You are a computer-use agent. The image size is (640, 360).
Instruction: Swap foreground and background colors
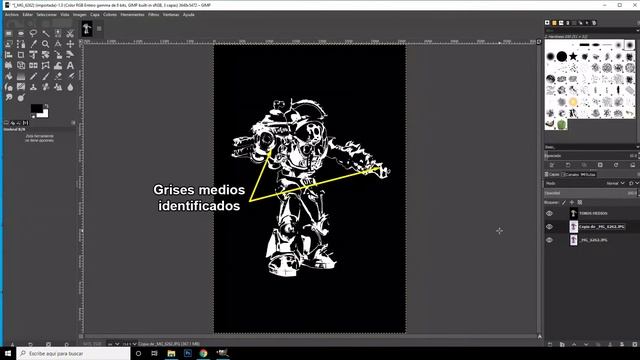coord(46,106)
